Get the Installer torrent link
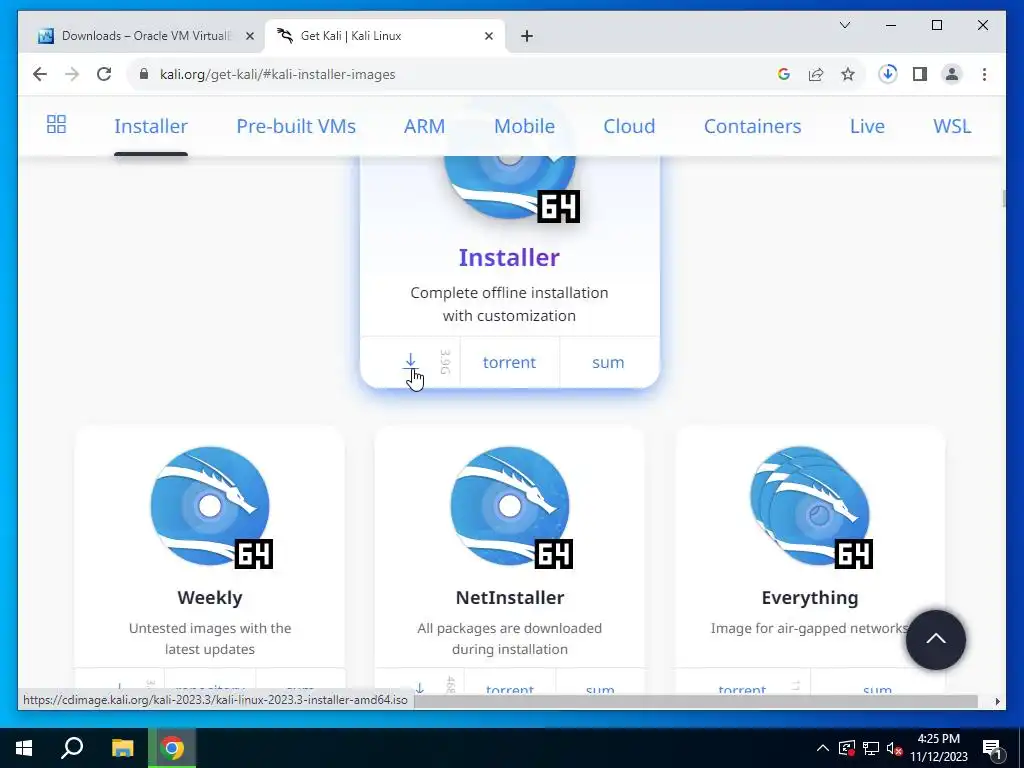This screenshot has width=1024, height=768. coord(509,362)
